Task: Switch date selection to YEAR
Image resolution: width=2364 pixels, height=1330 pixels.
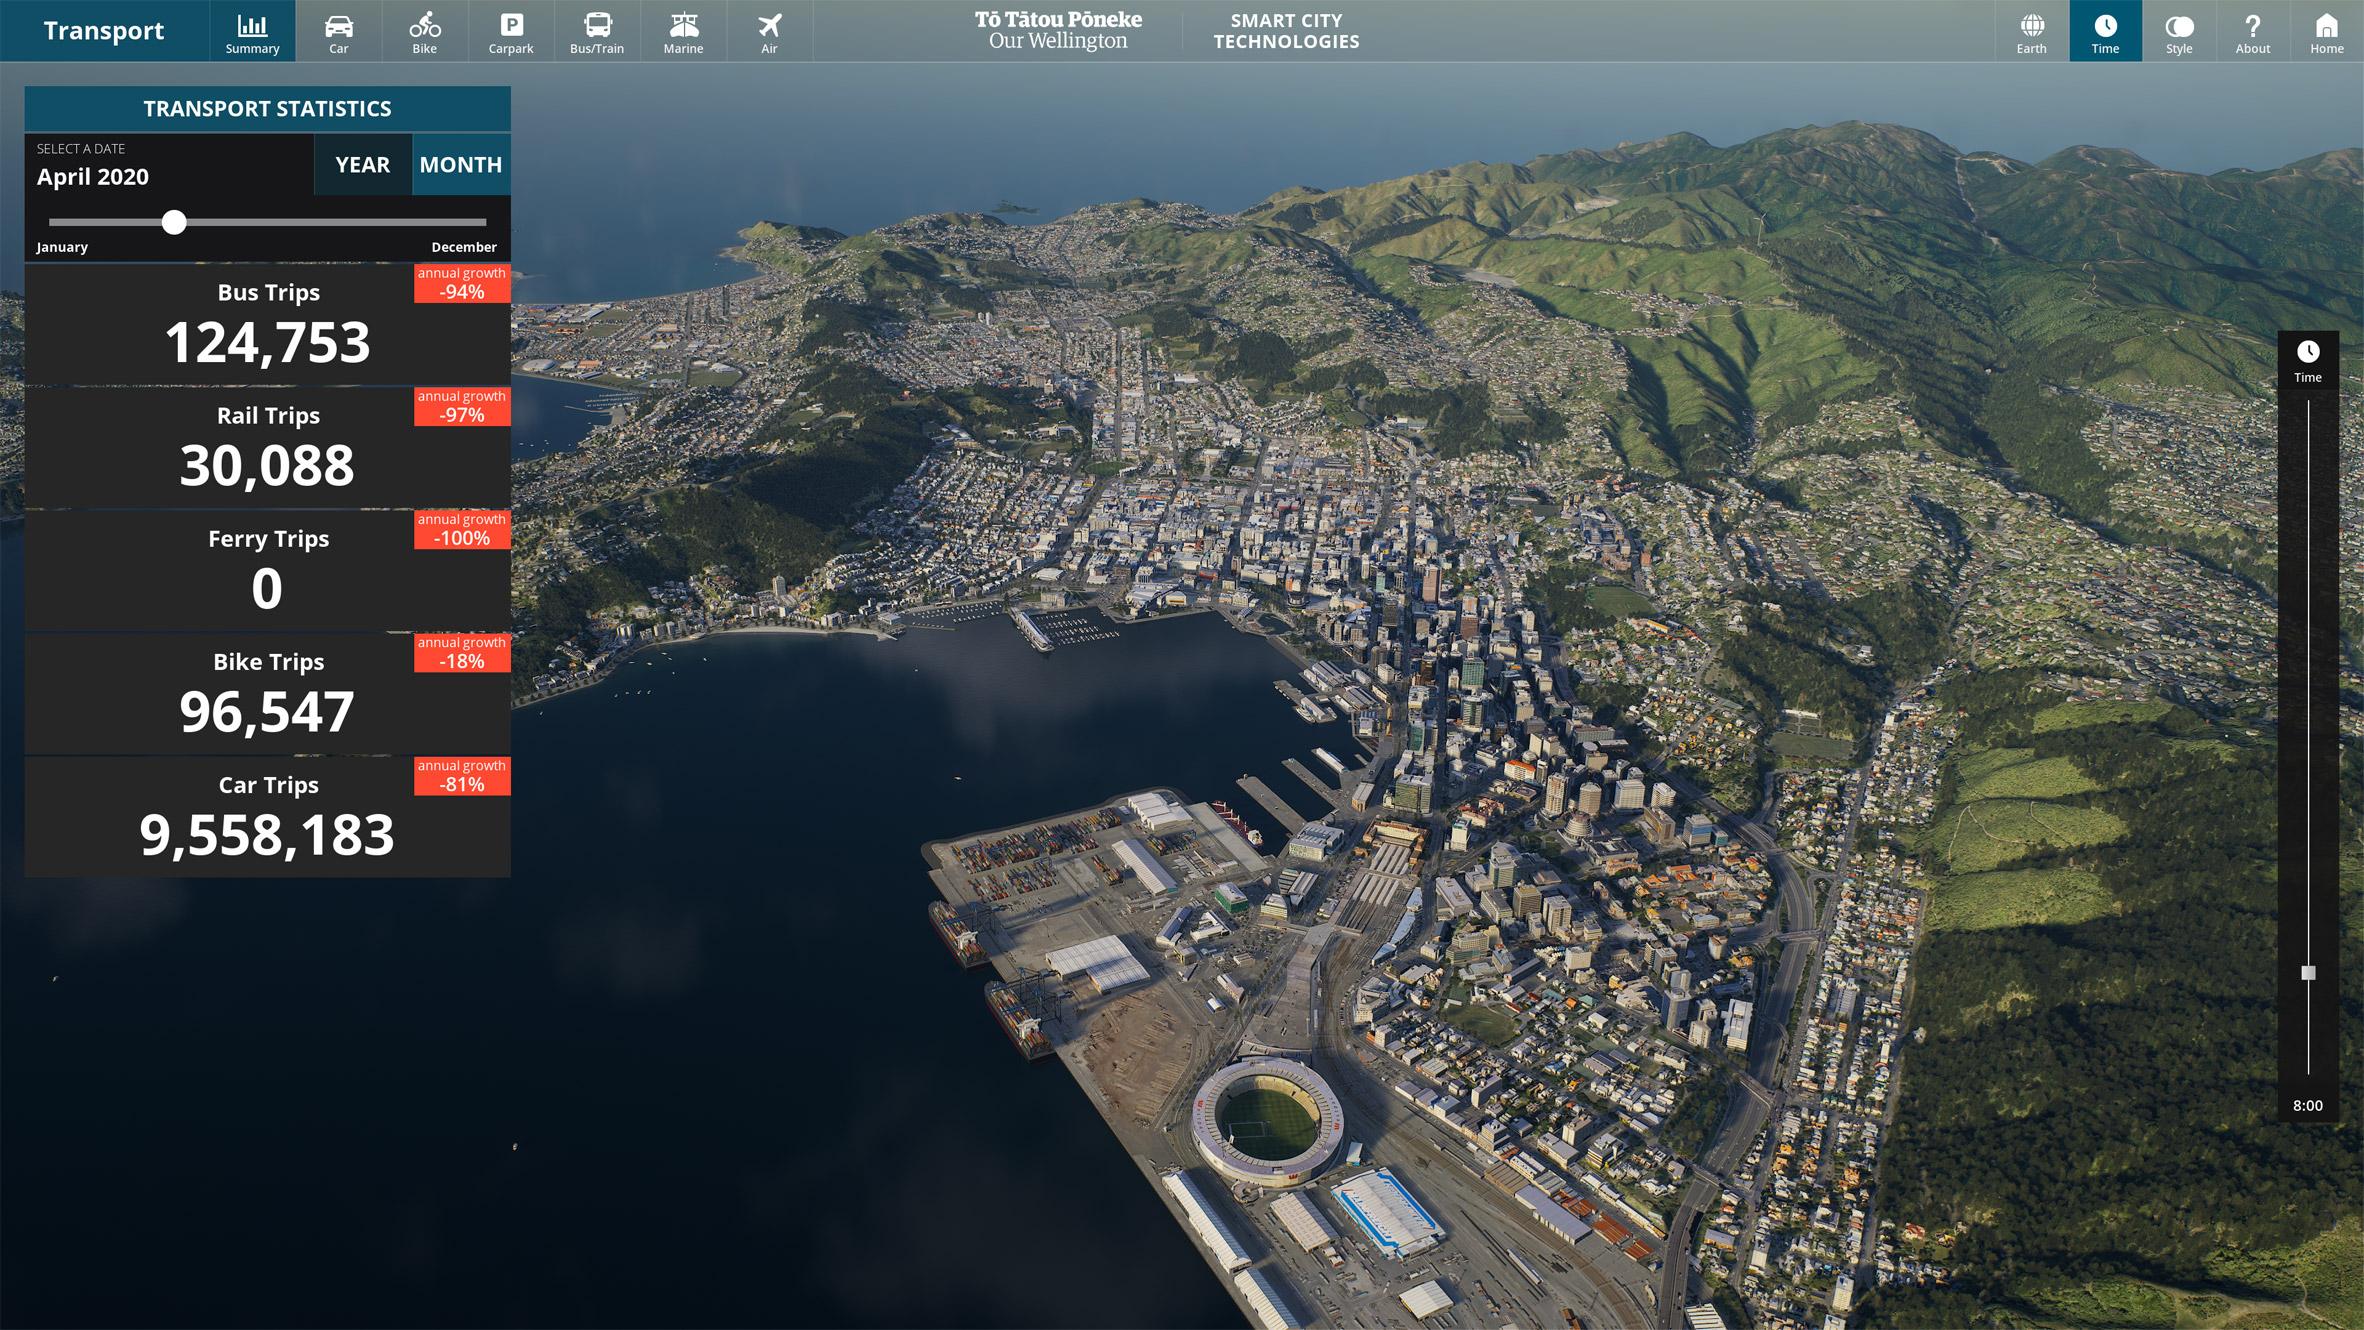Action: tap(362, 165)
